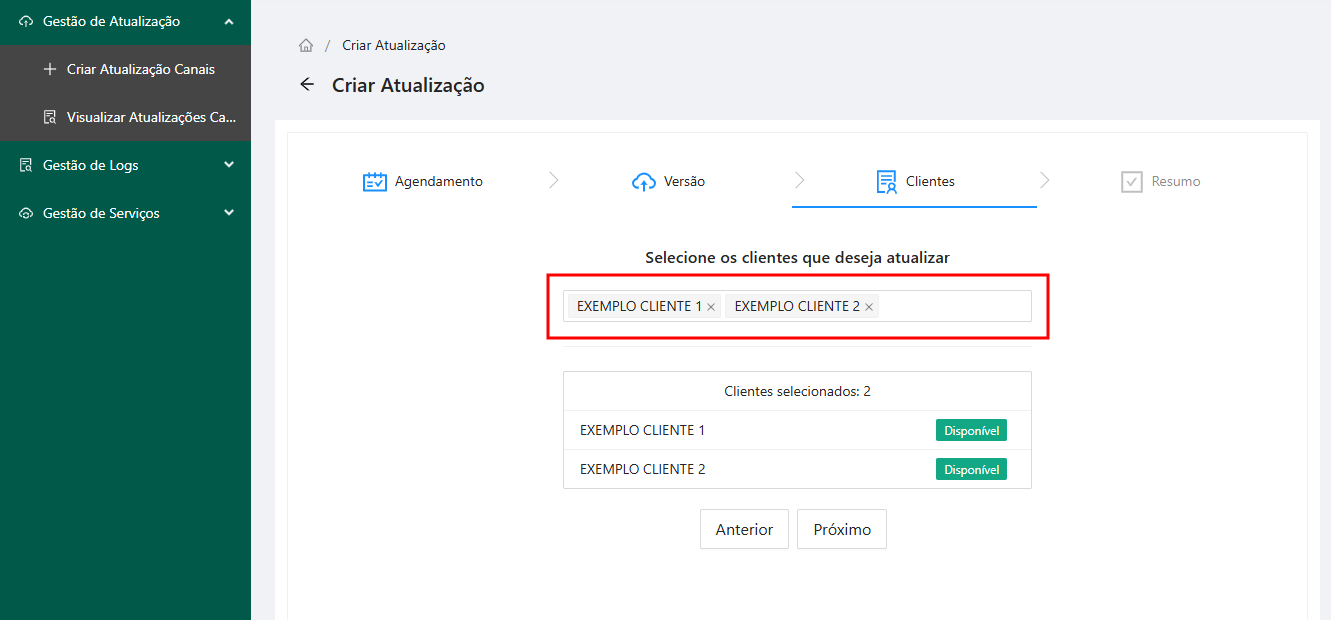Click the Gestão de Serviços sidebar icon

coord(26,213)
